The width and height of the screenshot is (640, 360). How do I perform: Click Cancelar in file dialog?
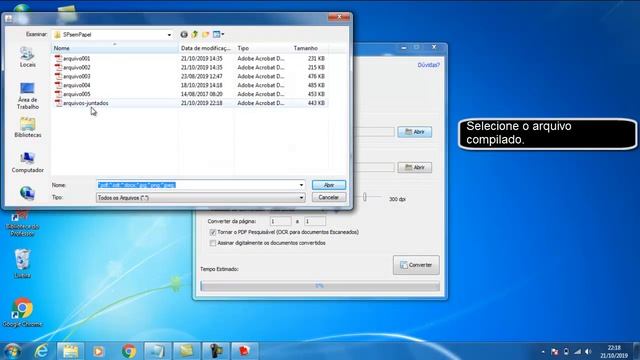tap(329, 198)
